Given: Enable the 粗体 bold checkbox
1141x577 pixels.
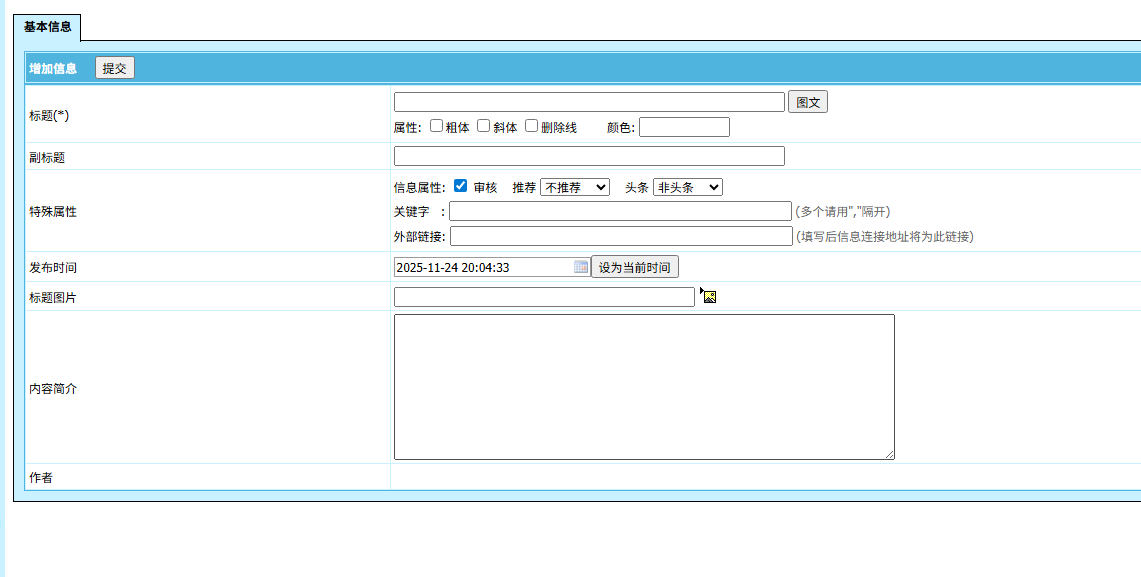Looking at the screenshot, I should click(437, 126).
